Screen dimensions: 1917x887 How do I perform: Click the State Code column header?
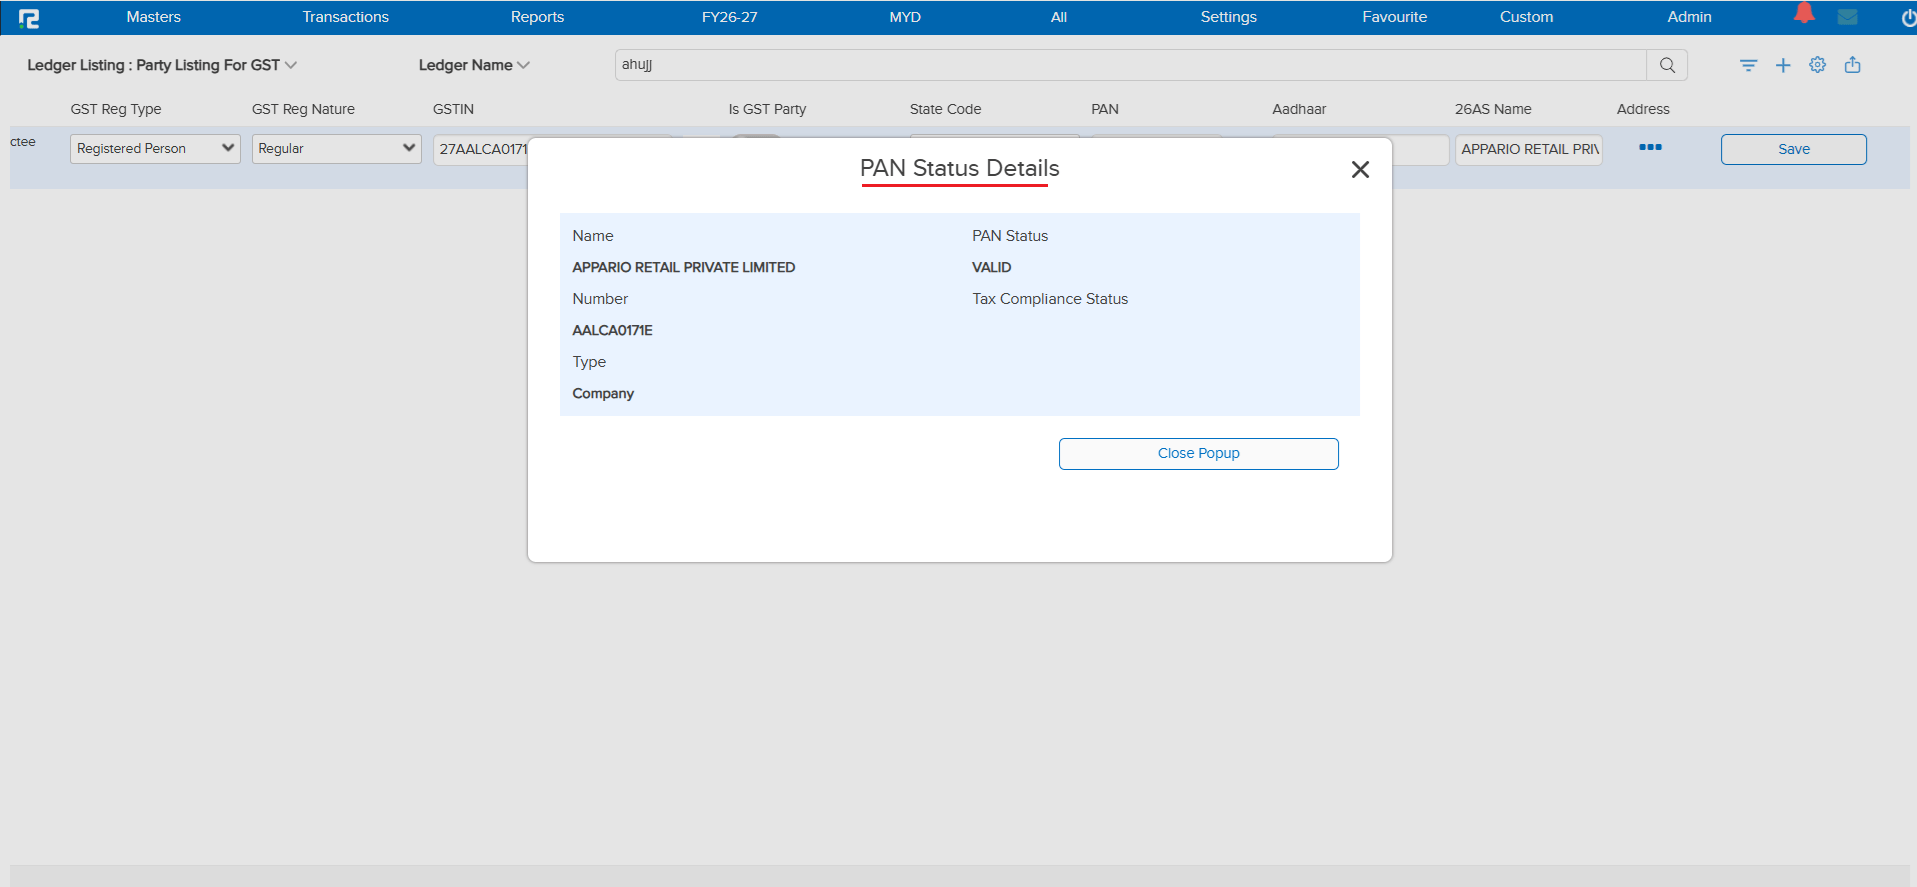click(x=945, y=109)
